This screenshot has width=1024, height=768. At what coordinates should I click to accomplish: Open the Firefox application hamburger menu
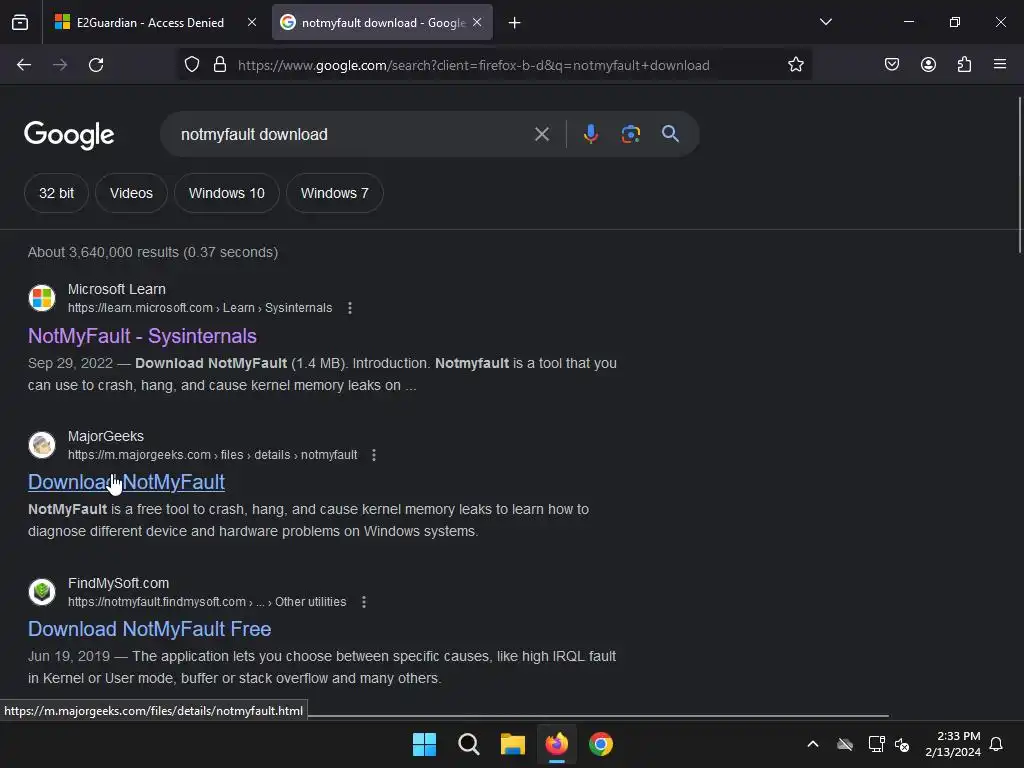point(1000,65)
